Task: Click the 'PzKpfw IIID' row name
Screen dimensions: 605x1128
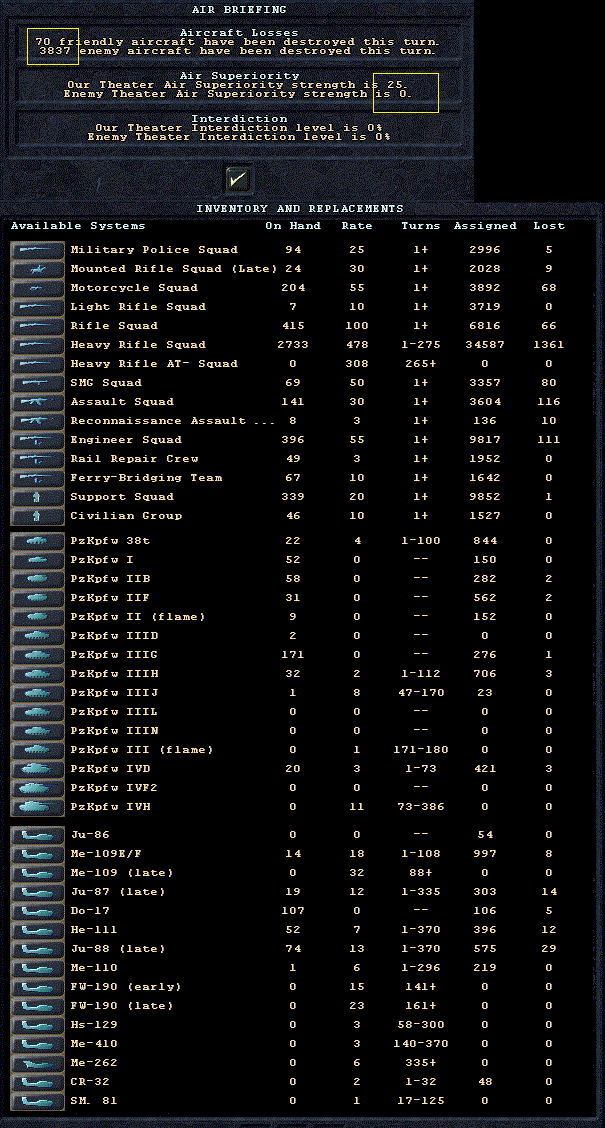Action: [114, 636]
